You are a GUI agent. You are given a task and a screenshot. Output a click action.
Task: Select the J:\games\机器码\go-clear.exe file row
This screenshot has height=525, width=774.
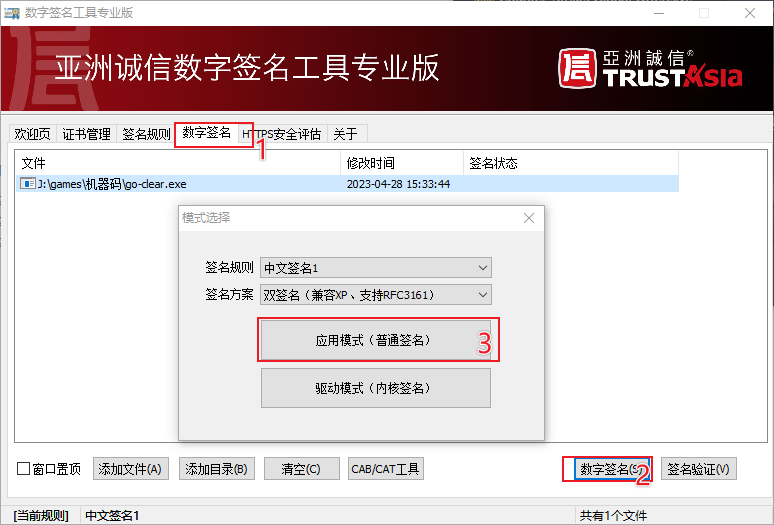pyautogui.click(x=348, y=184)
